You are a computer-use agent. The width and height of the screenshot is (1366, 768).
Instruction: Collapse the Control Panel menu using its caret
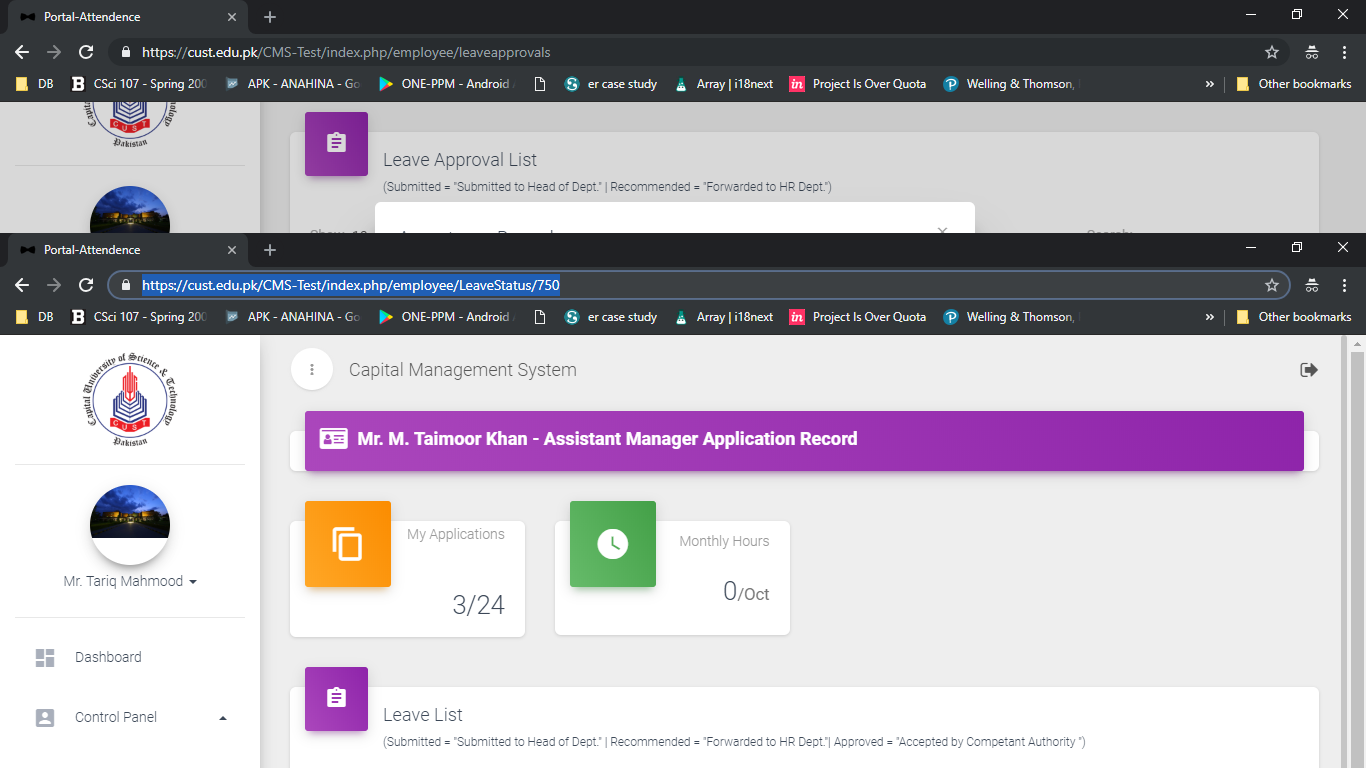coord(223,717)
